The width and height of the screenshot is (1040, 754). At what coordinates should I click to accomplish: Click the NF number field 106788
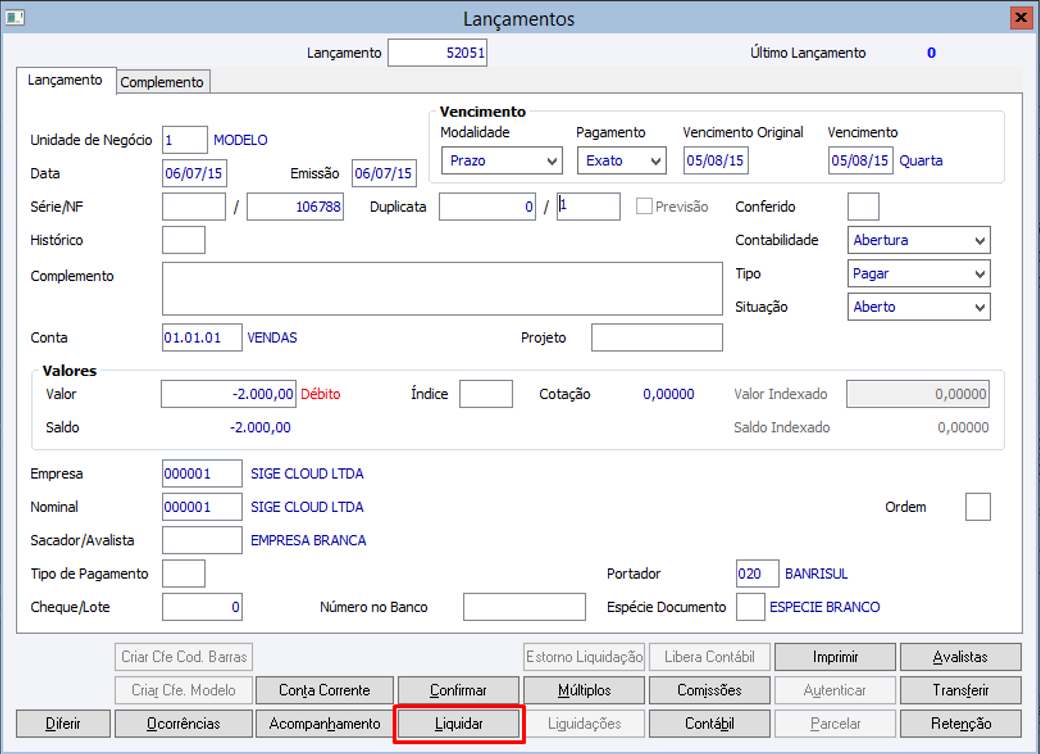click(x=295, y=206)
